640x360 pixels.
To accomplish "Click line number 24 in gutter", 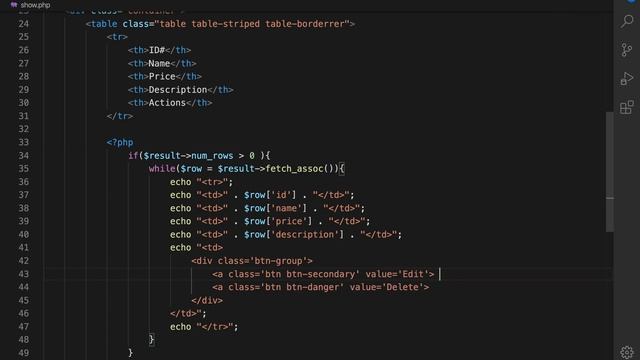I will pyautogui.click(x=24, y=24).
